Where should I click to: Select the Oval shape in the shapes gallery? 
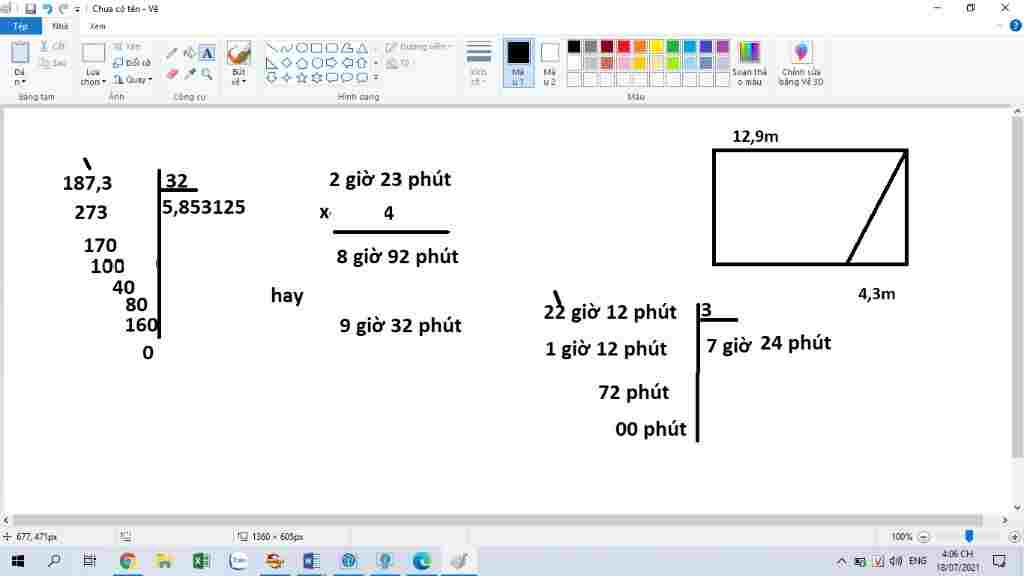(301, 47)
